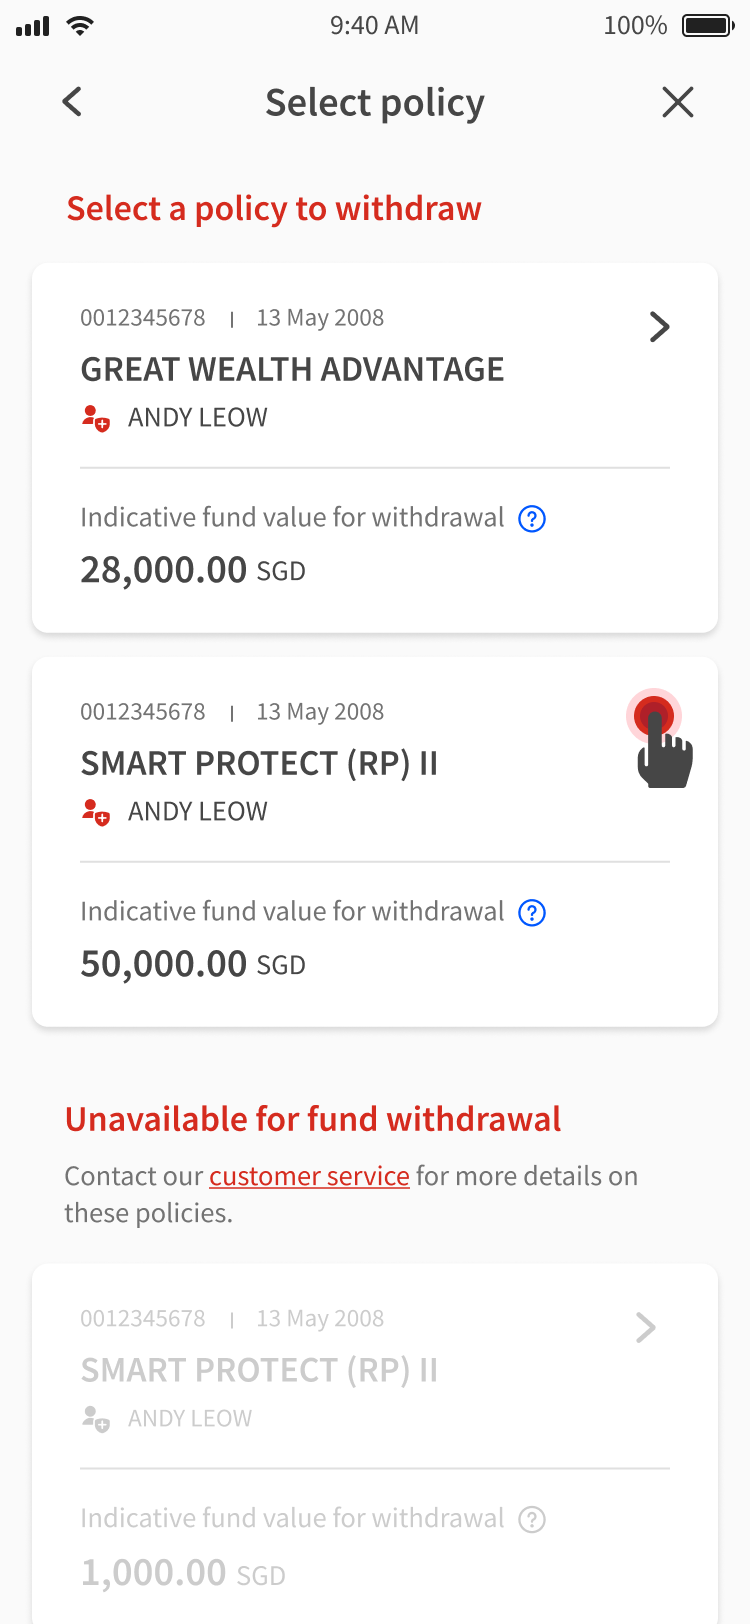Click the customer service link
This screenshot has width=750, height=1624.
pos(309,1176)
